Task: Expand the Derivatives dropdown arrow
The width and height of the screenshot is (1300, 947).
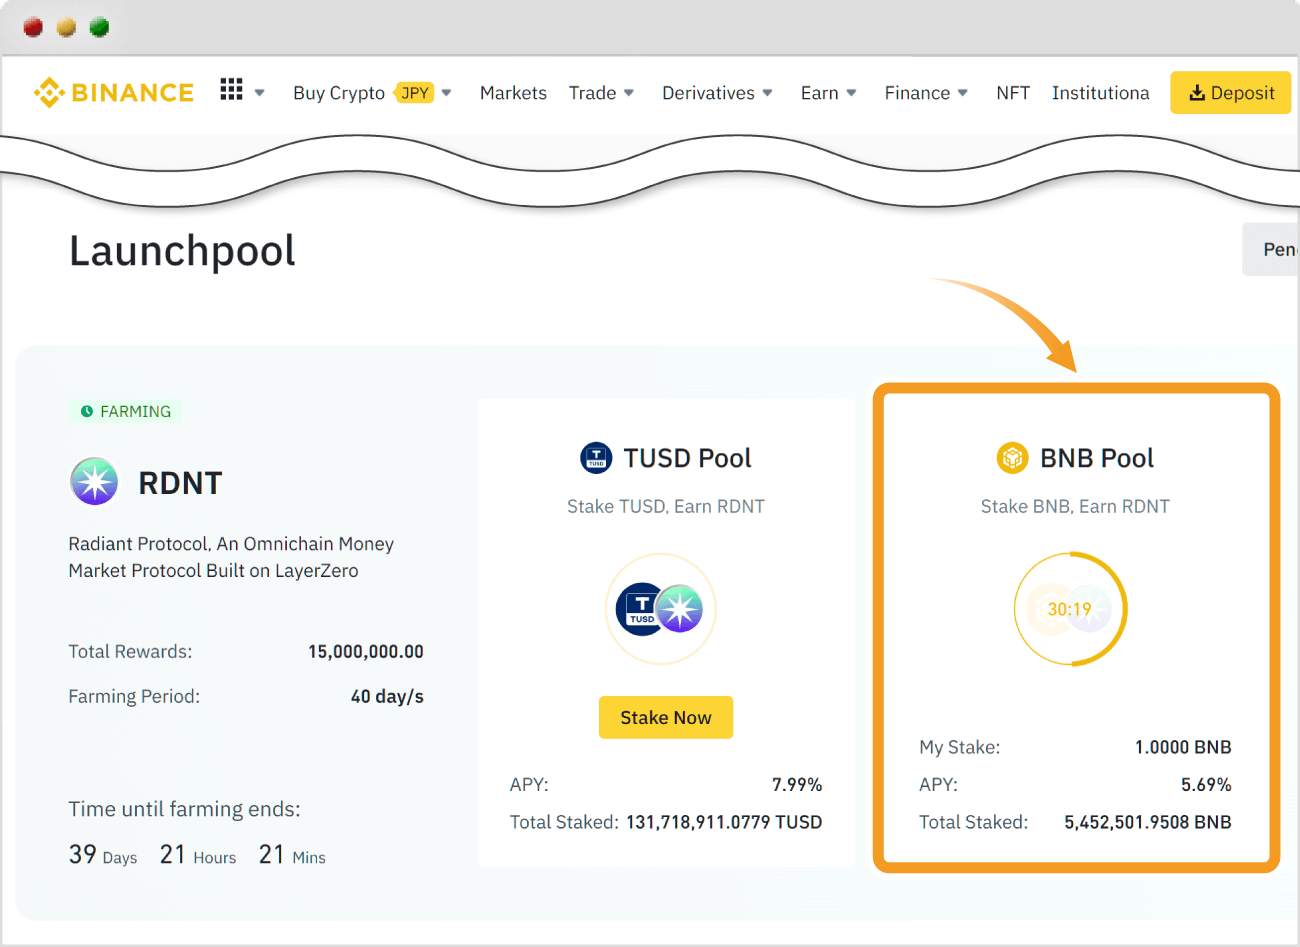Action: point(767,93)
